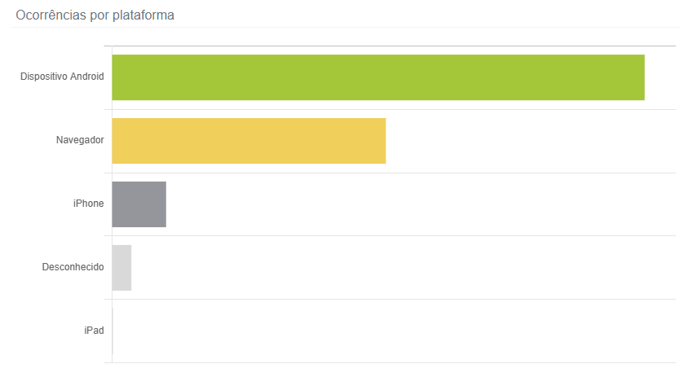
Task: Click empty space right of Android bar
Action: 660,77
